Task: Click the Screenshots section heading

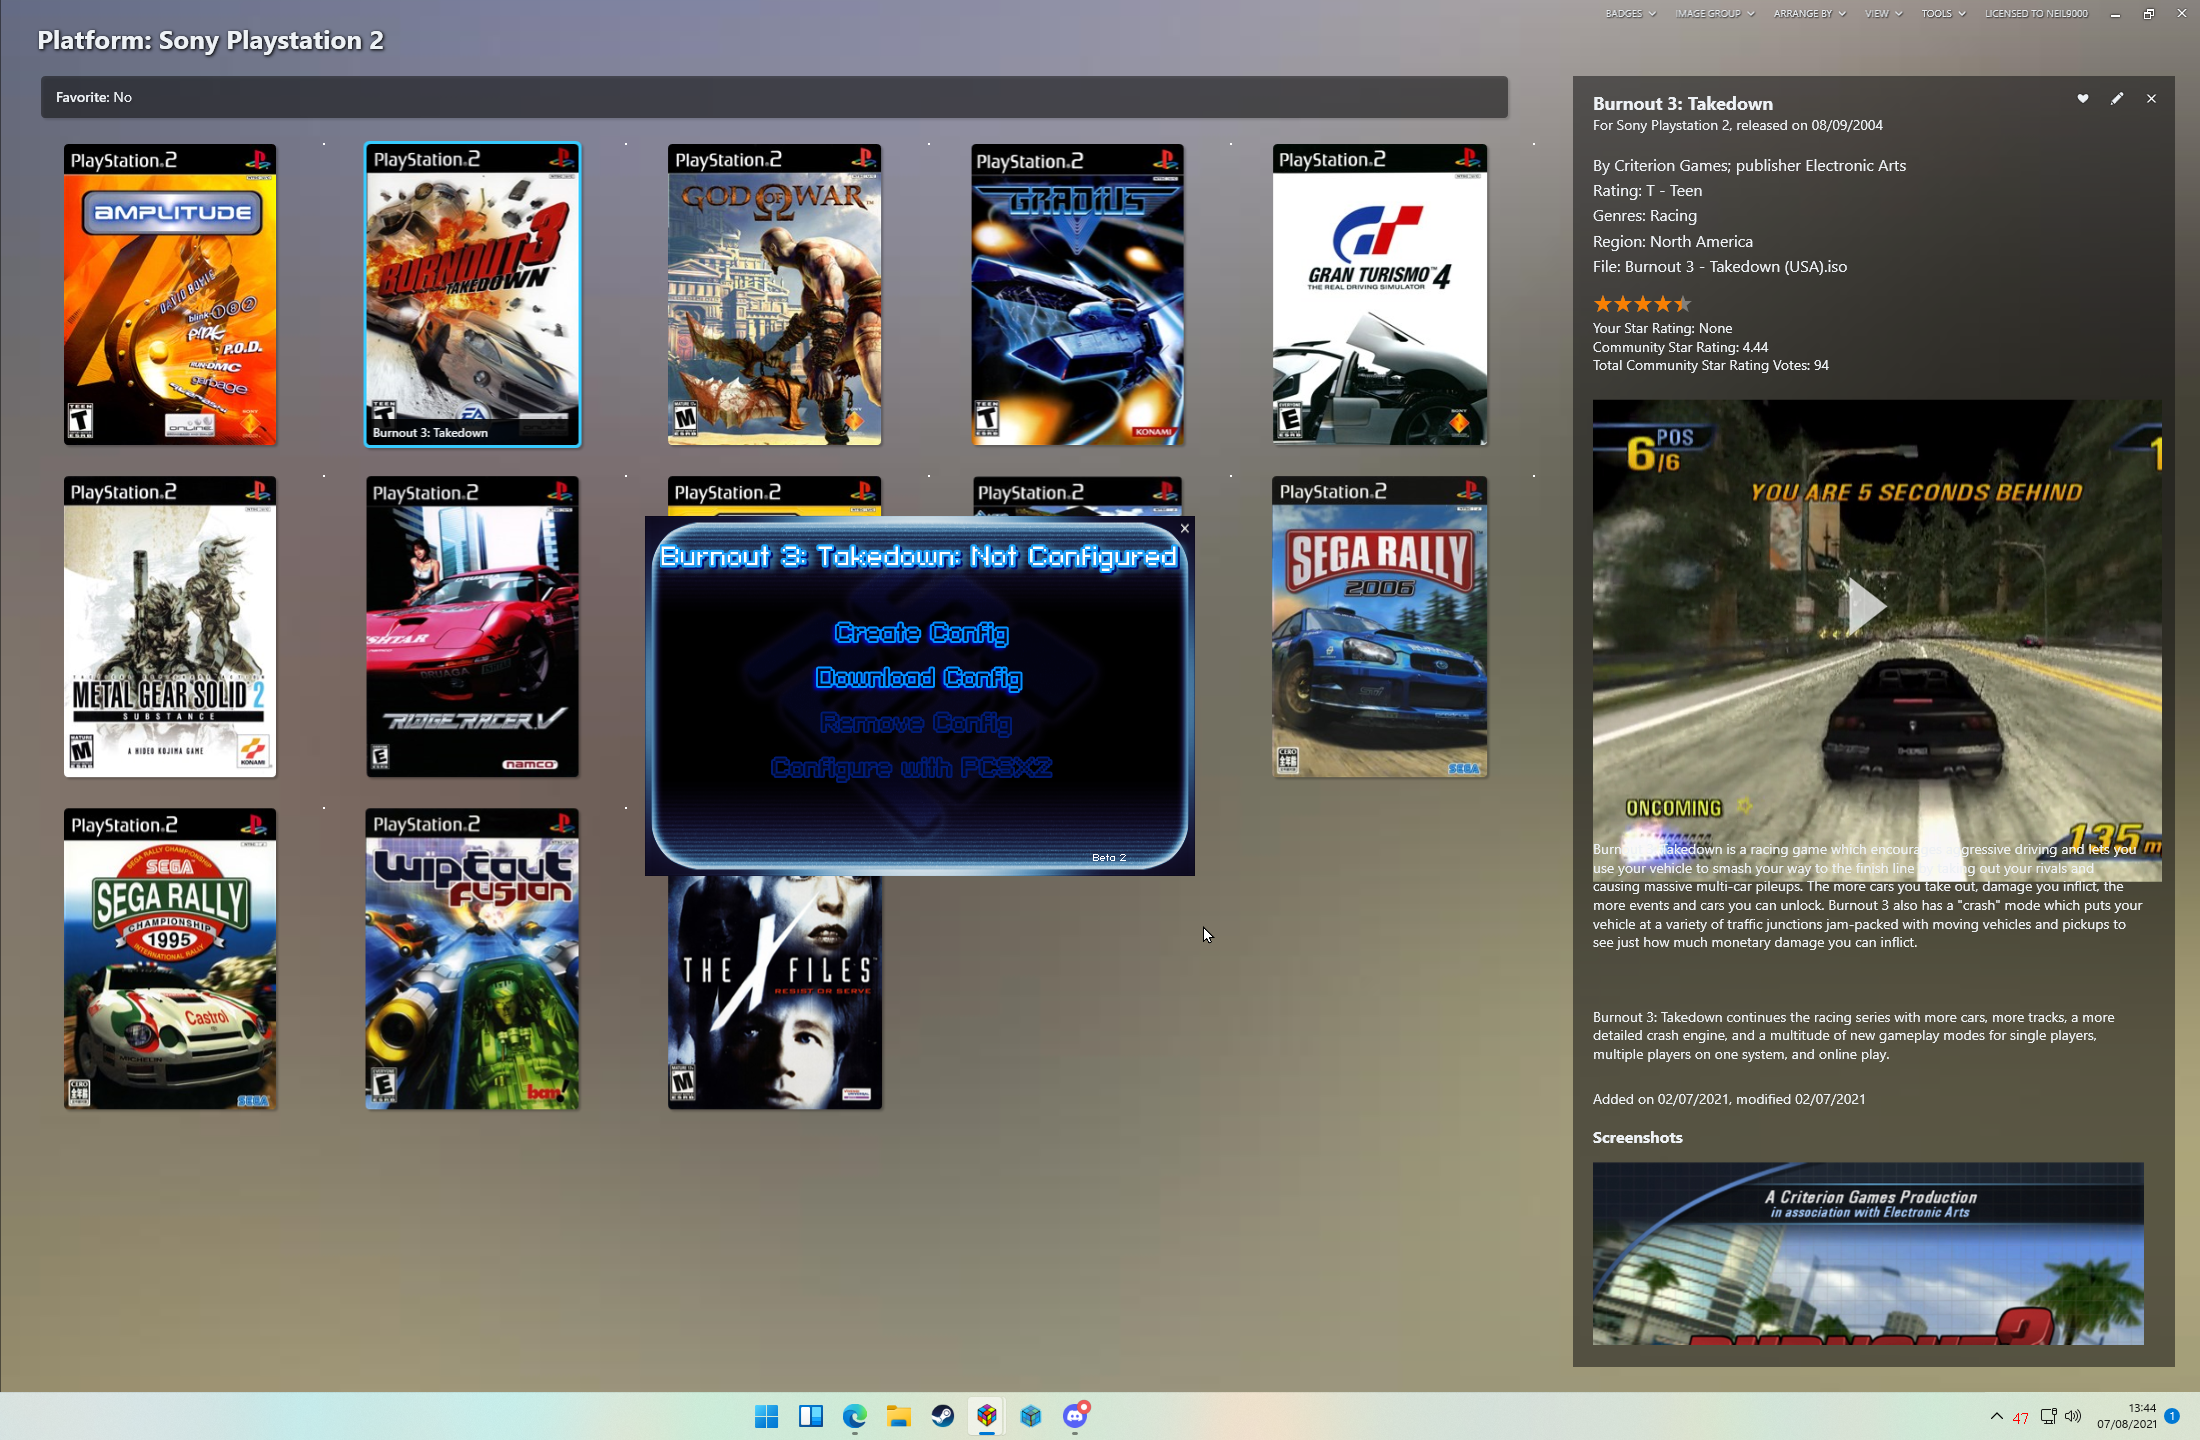Action: (x=1638, y=1138)
